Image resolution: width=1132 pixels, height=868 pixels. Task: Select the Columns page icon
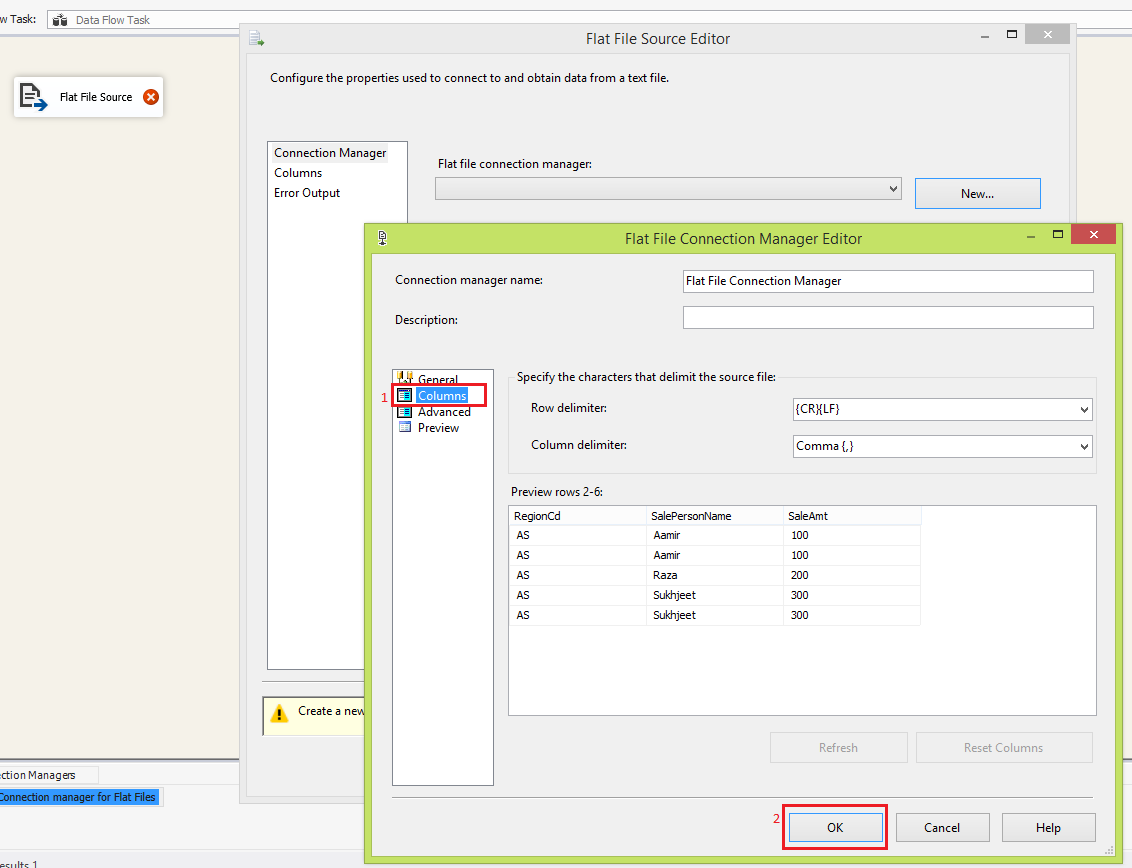click(406, 395)
